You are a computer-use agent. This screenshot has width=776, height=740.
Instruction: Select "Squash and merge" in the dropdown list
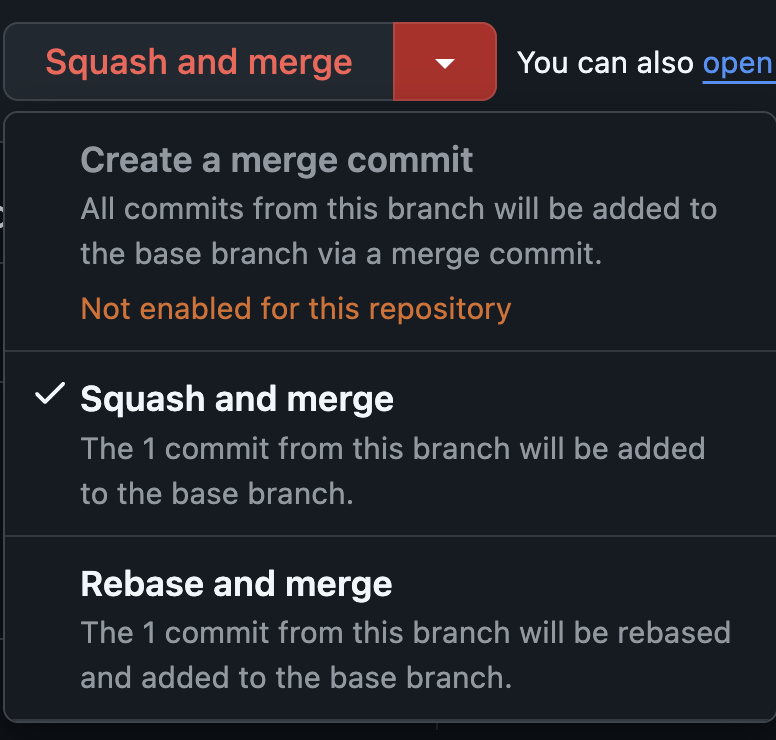(237, 399)
